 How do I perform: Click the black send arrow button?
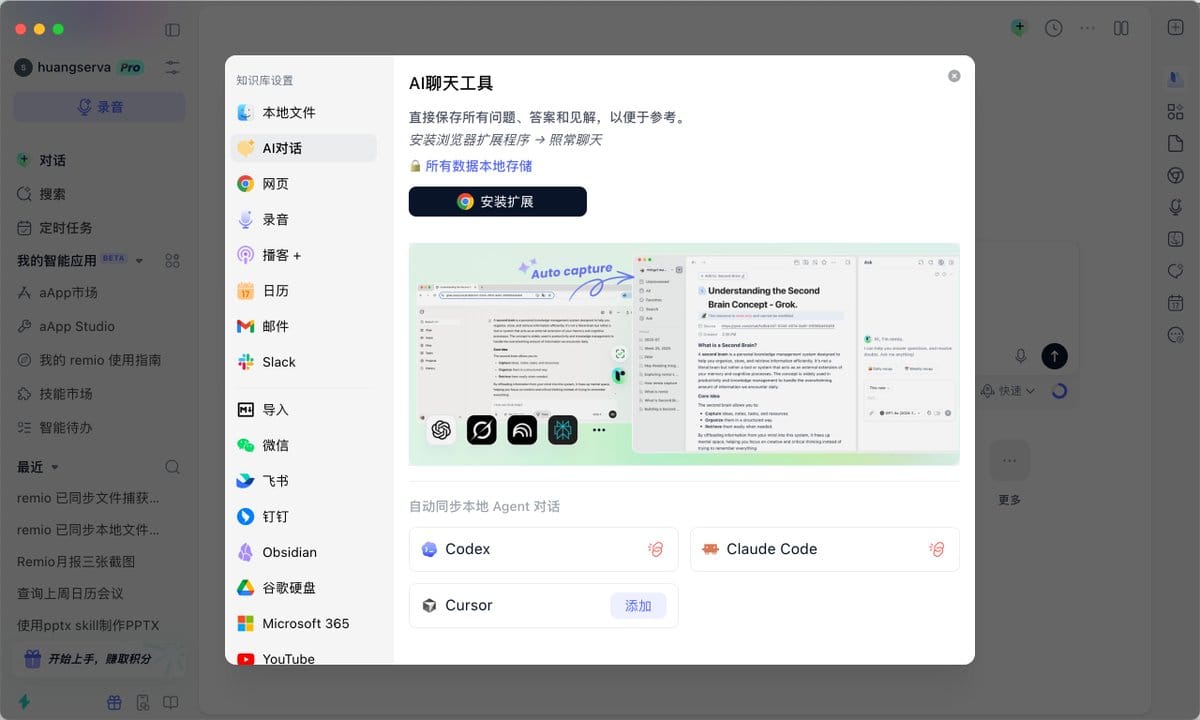[x=1054, y=355]
